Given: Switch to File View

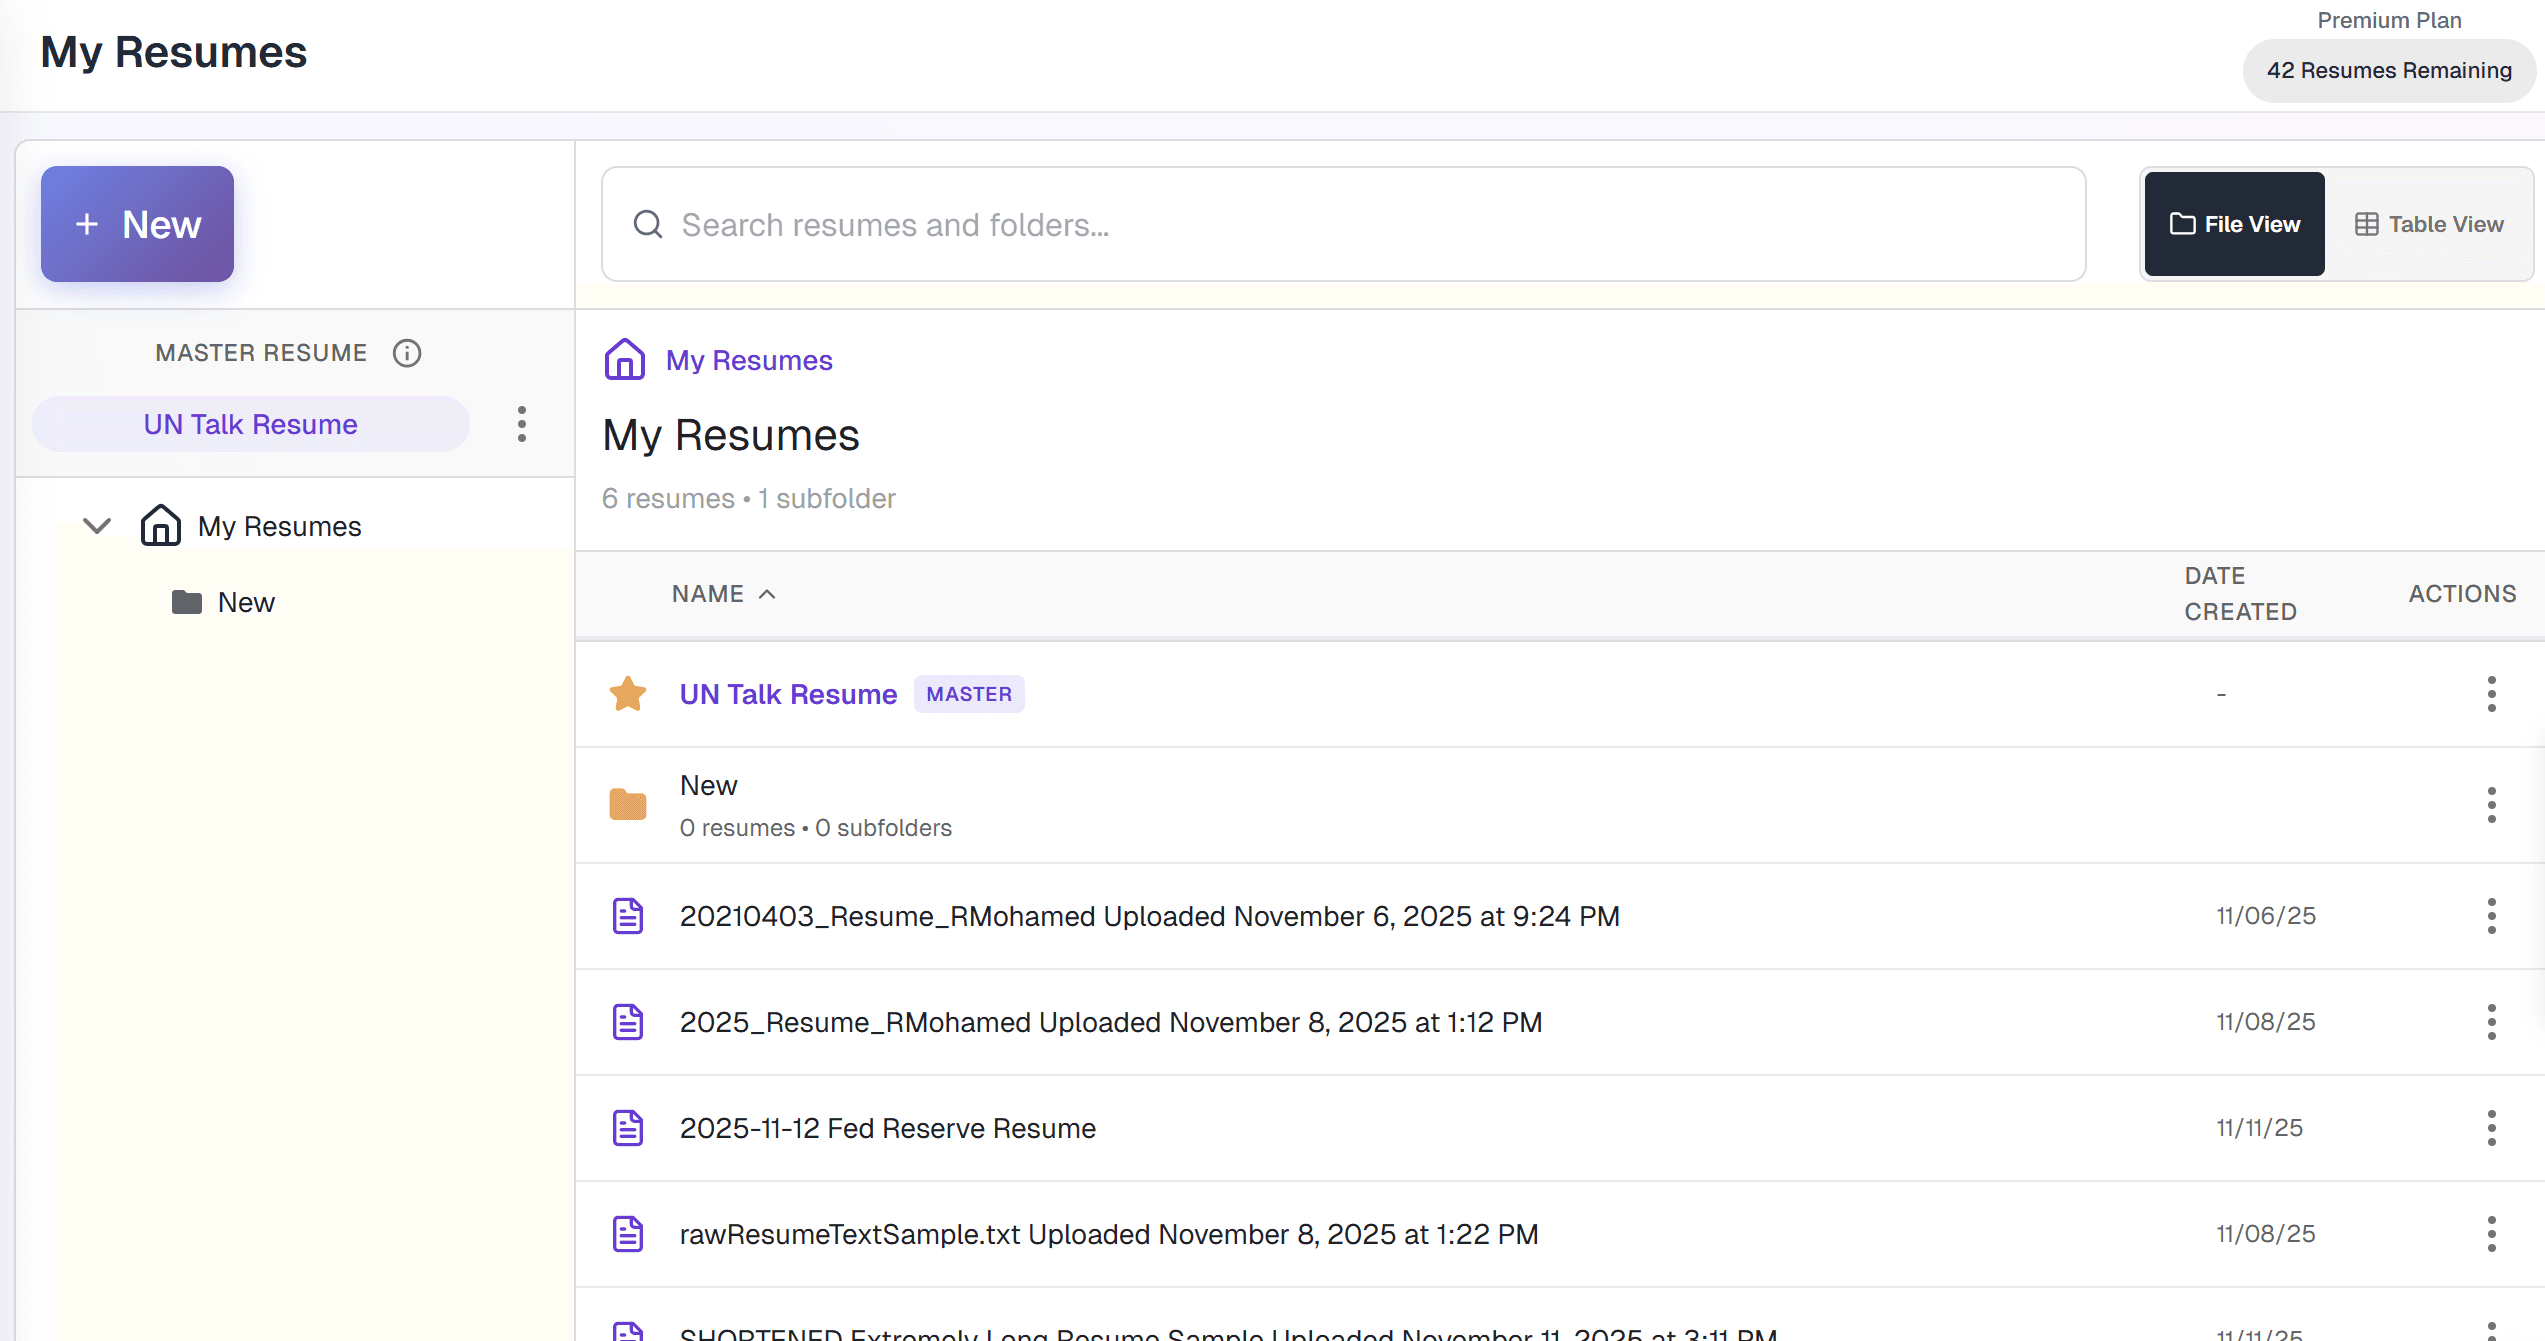Looking at the screenshot, I should click(2234, 224).
